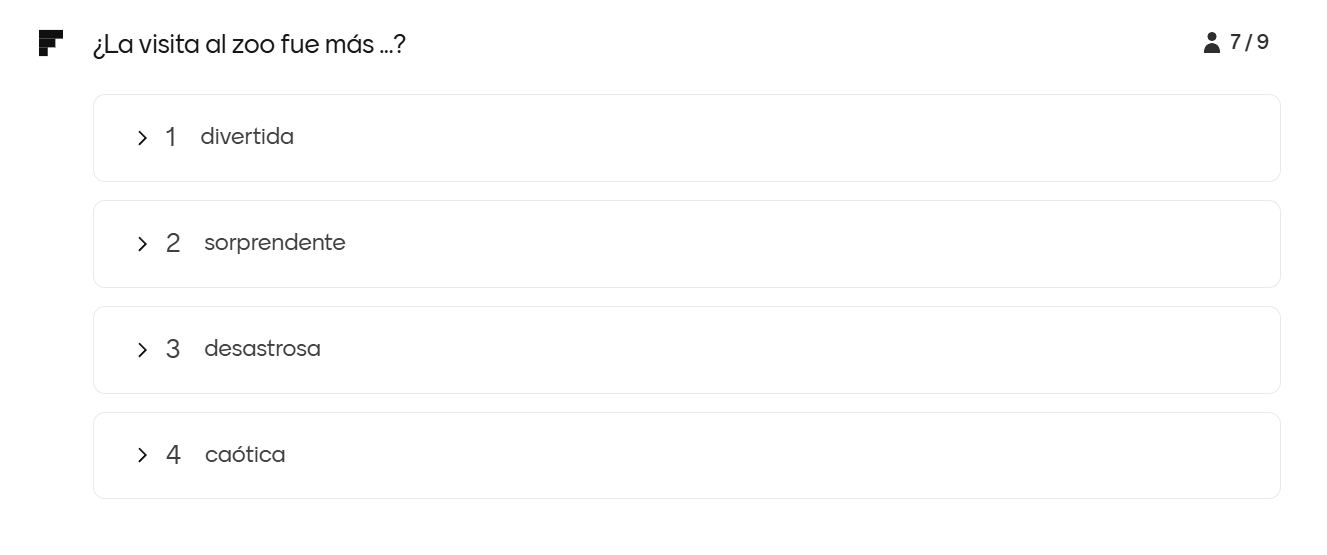Click the participants person icon
1327x555 pixels.
[x=1212, y=43]
